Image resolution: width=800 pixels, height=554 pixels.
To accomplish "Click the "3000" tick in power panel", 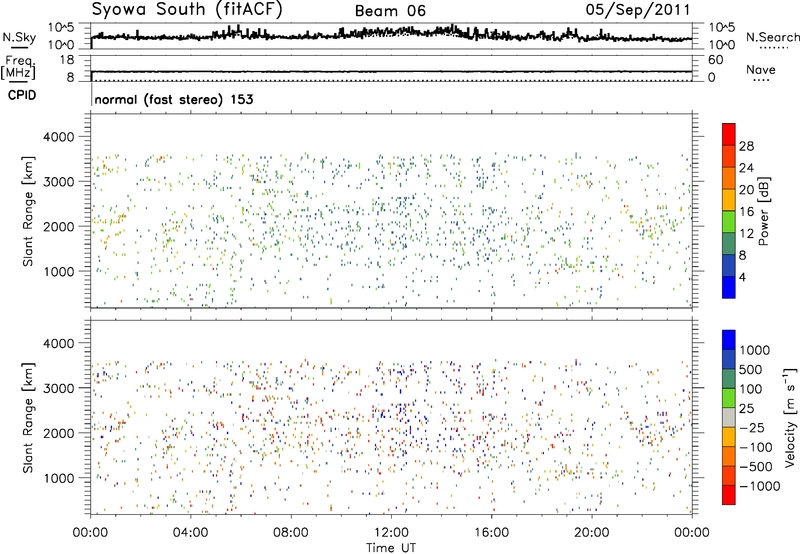I will [x=59, y=182].
